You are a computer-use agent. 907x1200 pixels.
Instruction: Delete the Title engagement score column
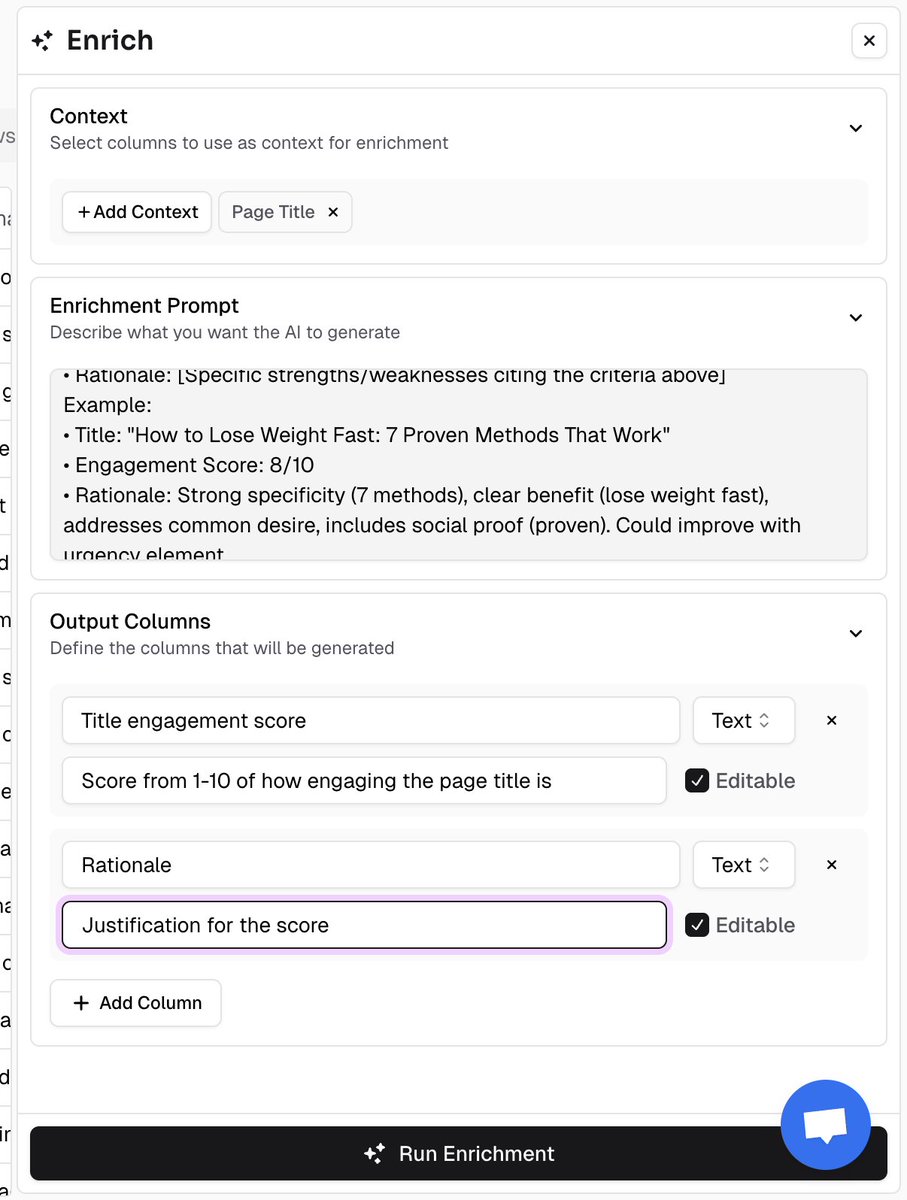831,720
